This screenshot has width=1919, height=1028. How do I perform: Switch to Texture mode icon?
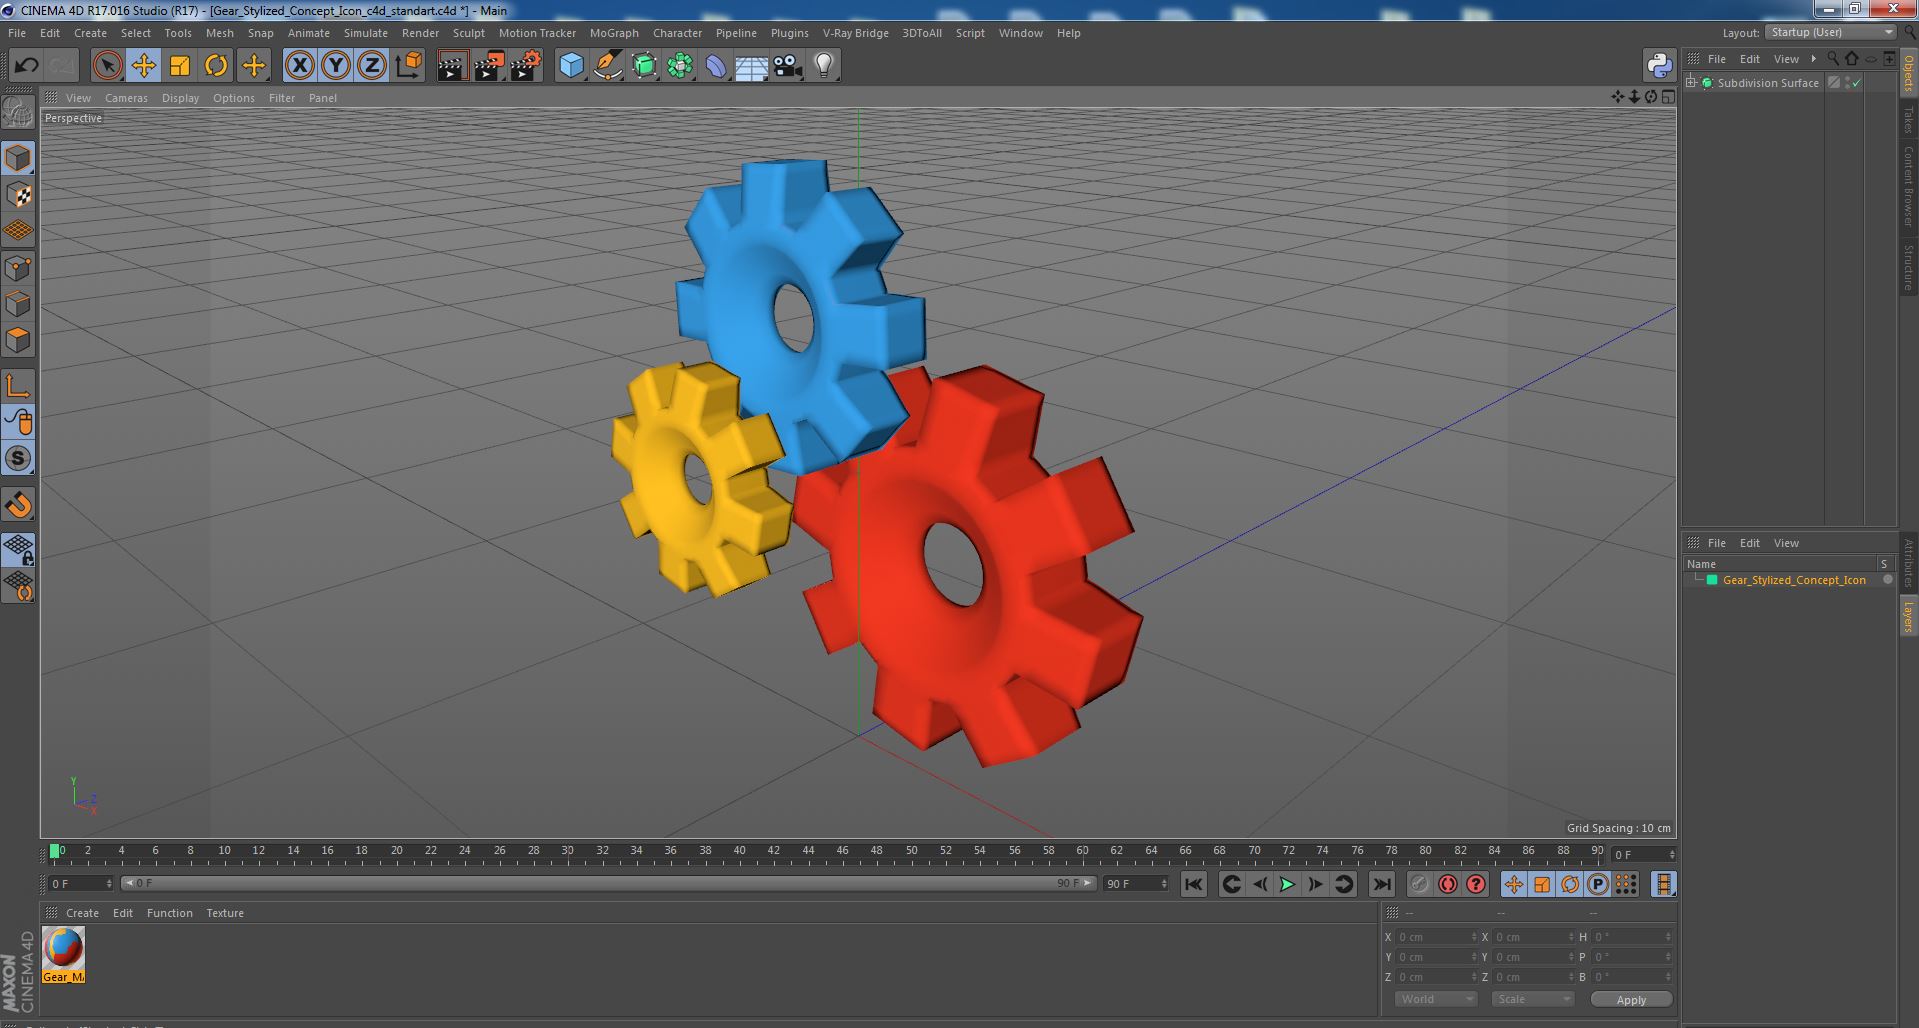tap(18, 194)
